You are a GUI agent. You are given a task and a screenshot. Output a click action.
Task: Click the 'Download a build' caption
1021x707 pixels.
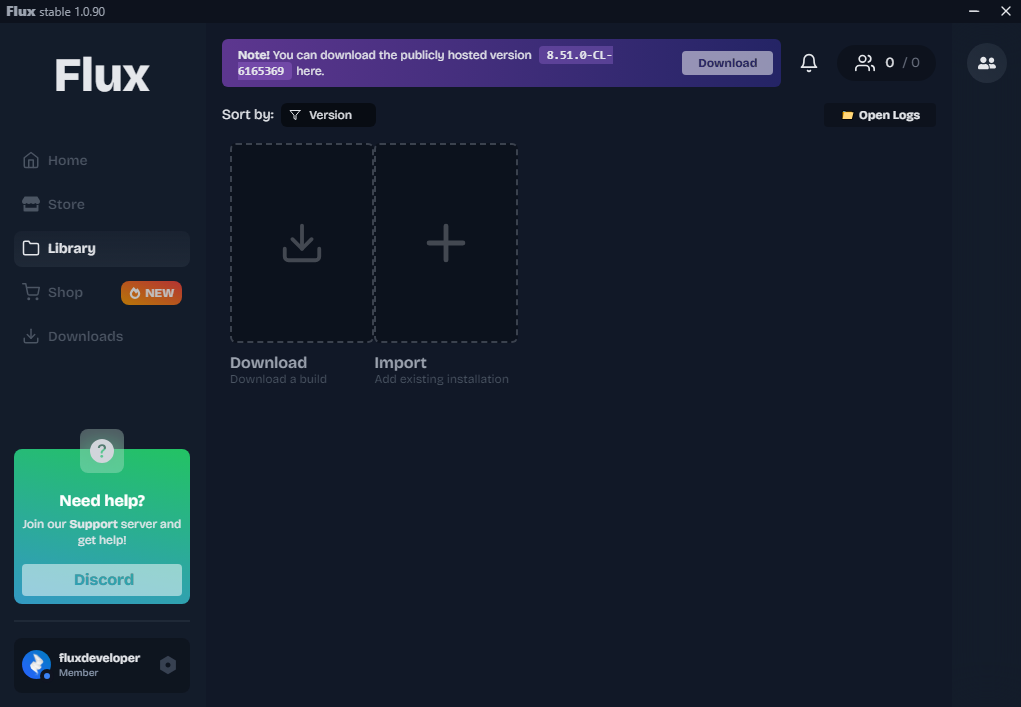pyautogui.click(x=278, y=379)
